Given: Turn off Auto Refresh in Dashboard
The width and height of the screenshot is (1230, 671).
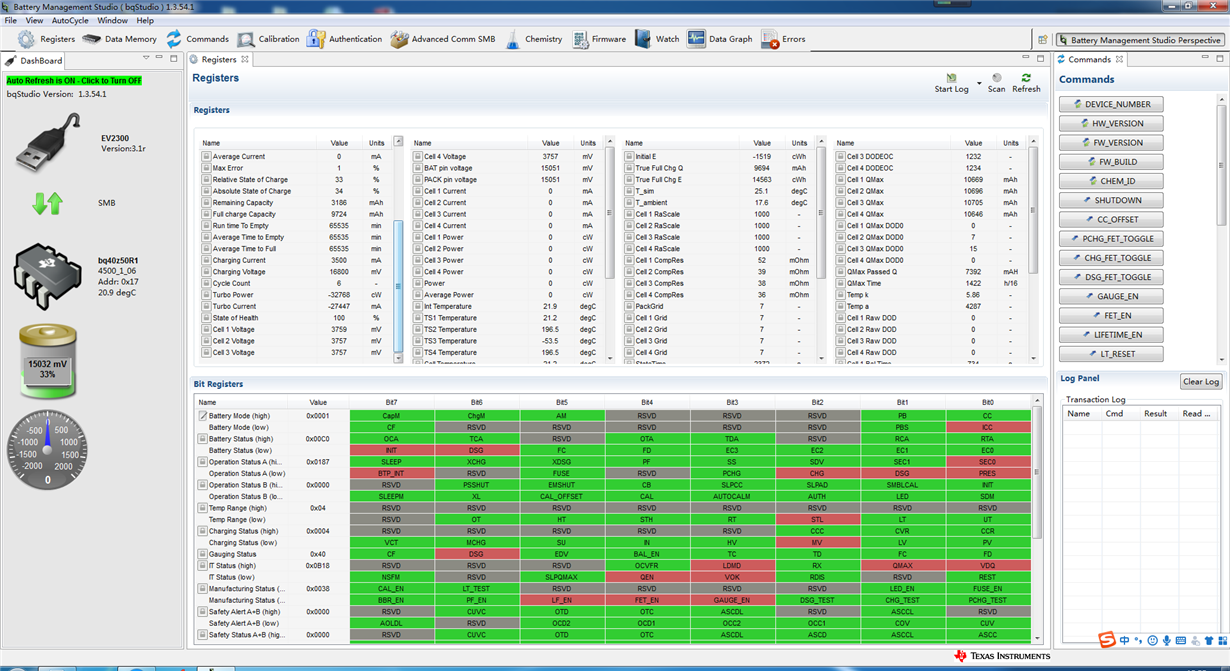Looking at the screenshot, I should [x=74, y=81].
